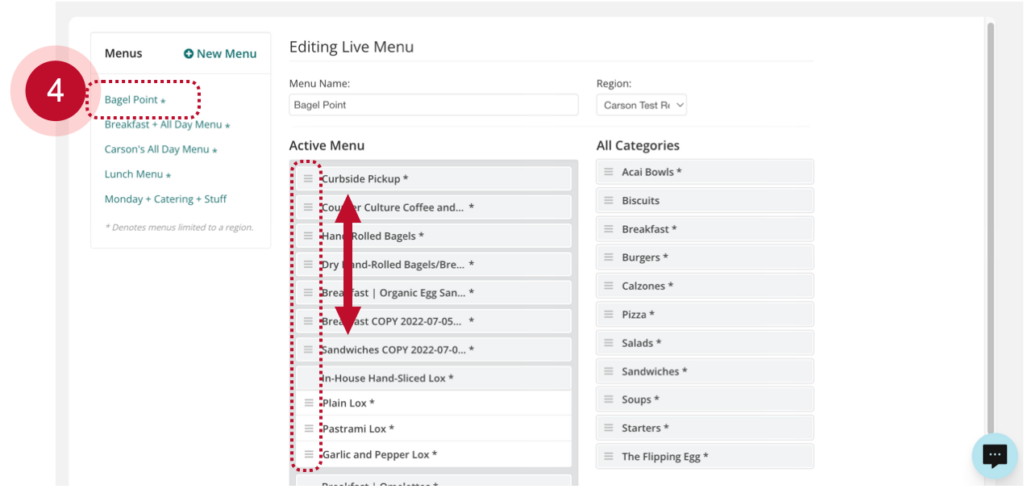Open Carson's All Day Menu

(x=157, y=149)
